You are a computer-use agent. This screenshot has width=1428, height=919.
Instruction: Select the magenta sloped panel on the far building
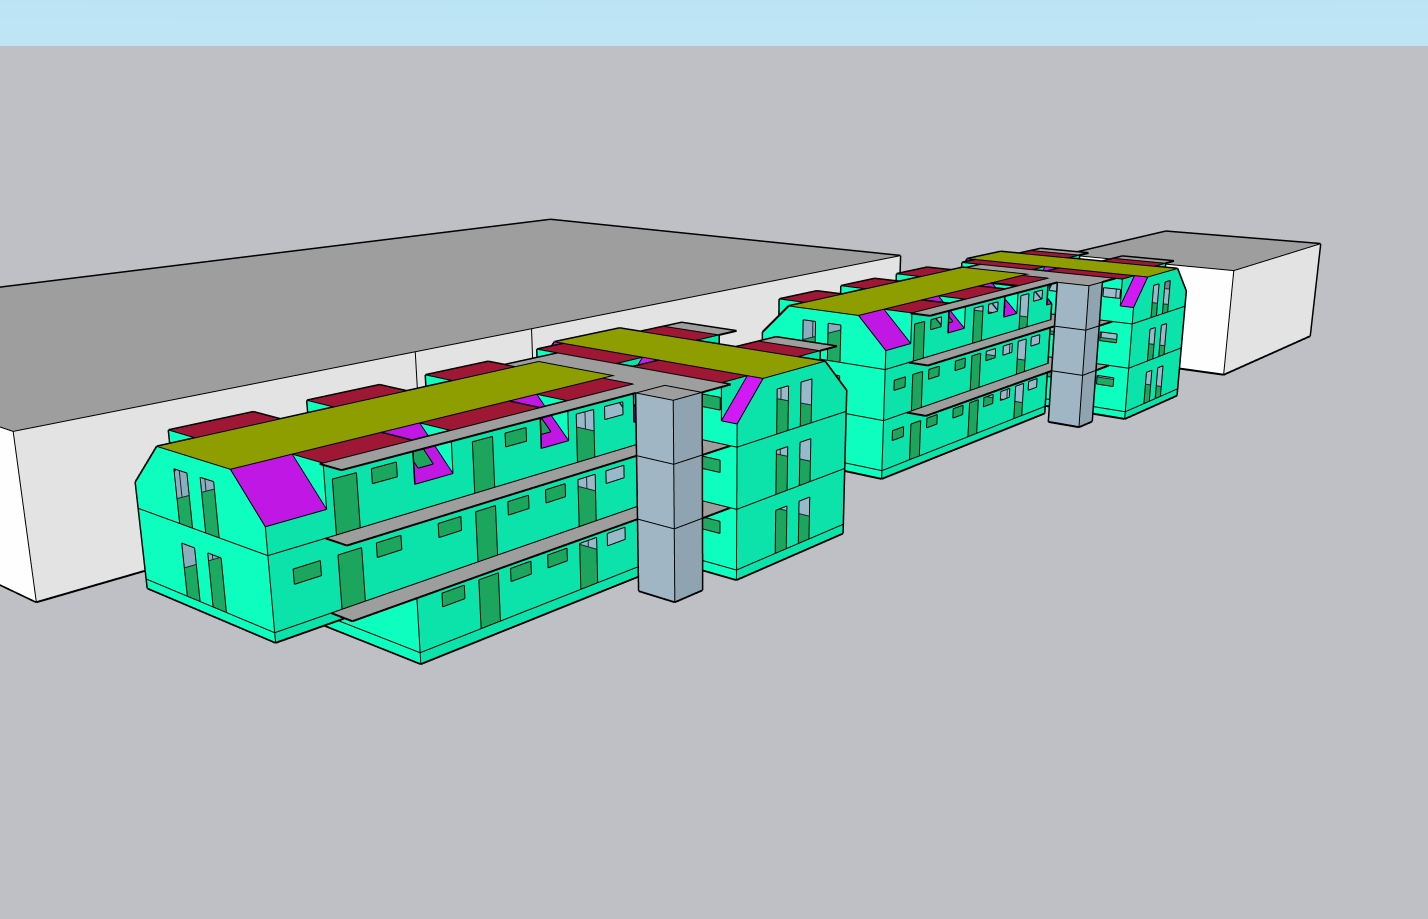pos(885,329)
